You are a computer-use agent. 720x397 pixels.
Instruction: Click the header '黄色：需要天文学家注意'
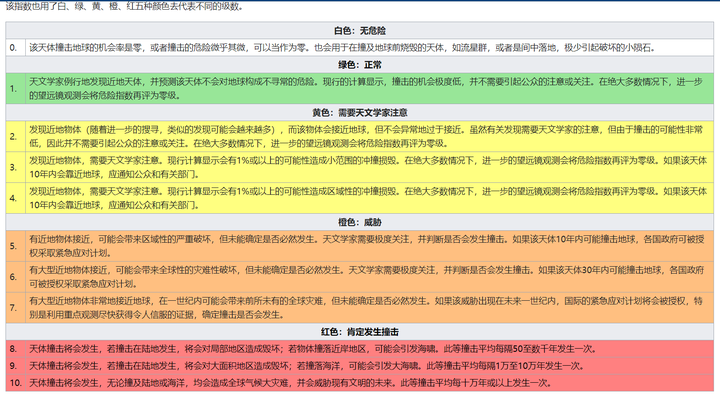click(360, 112)
